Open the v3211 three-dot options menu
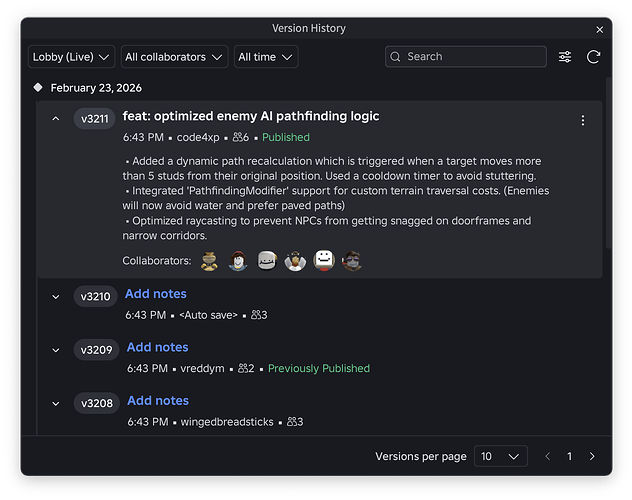Viewport: 632px width, 500px height. click(583, 120)
